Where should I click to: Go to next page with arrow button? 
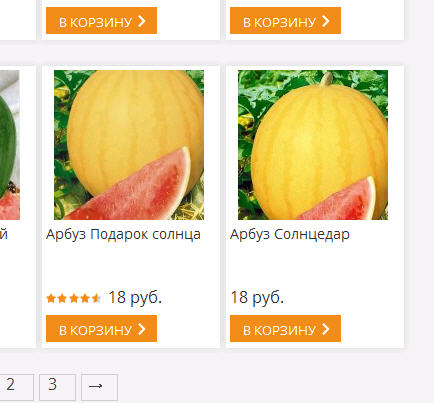click(99, 387)
